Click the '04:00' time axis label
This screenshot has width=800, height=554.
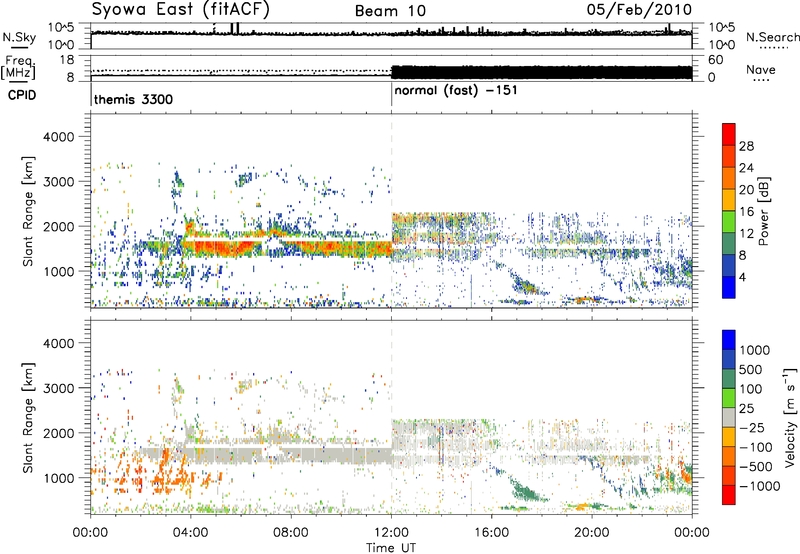(x=191, y=533)
